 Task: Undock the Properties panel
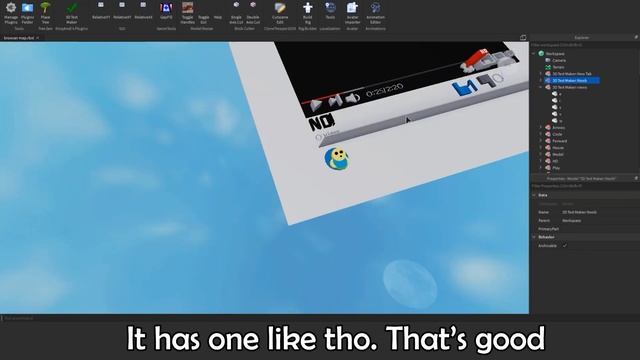pyautogui.click(x=636, y=178)
